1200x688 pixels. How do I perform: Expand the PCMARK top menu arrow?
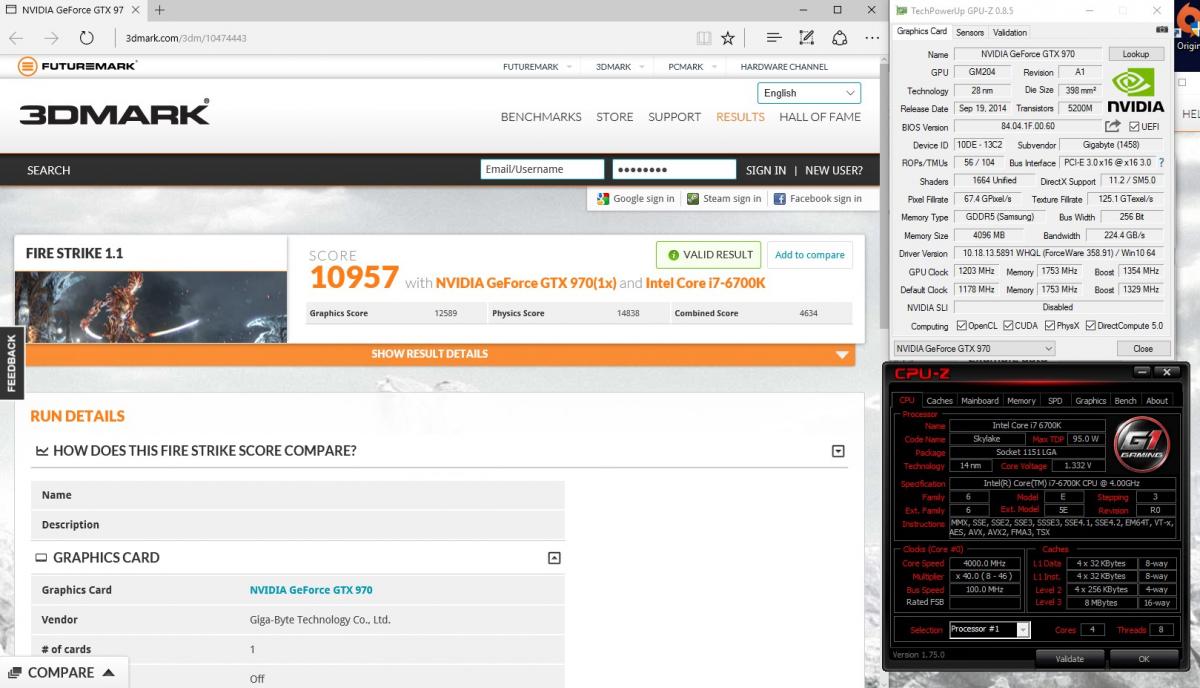[713, 67]
